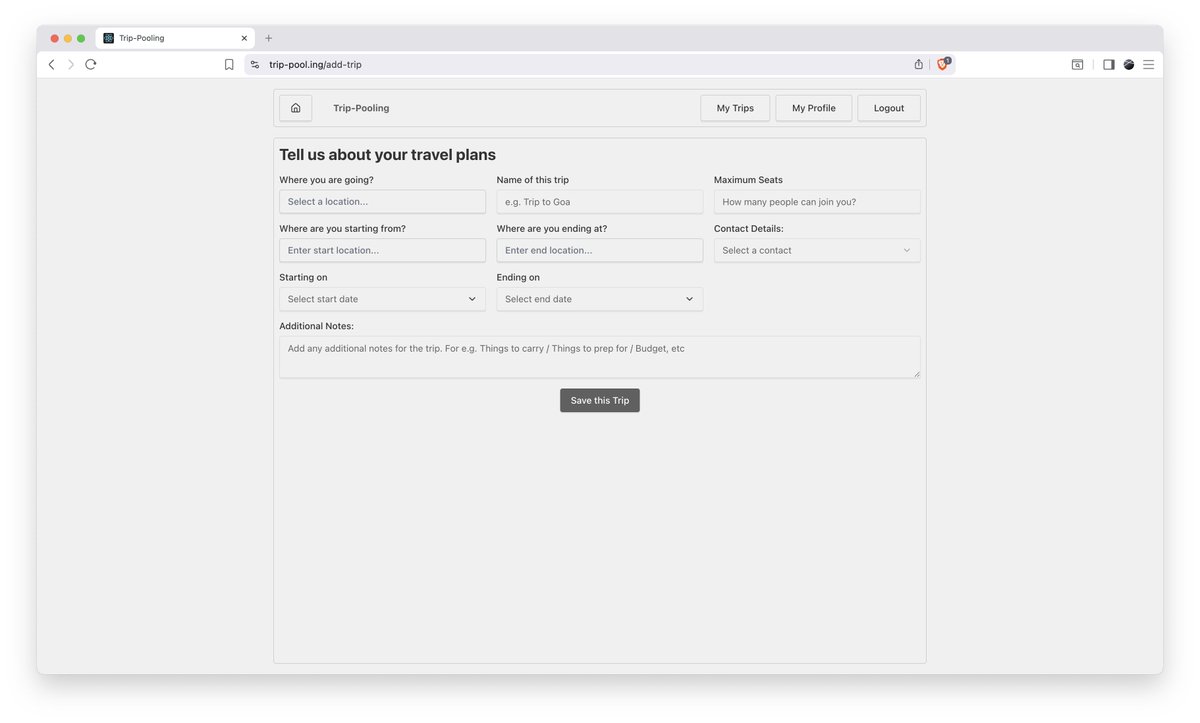Toggle the browser sidebar panel icon

pos(1108,63)
